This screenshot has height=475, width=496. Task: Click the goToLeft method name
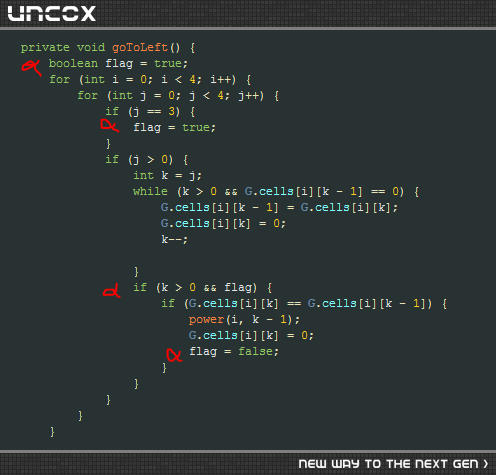pyautogui.click(x=140, y=47)
